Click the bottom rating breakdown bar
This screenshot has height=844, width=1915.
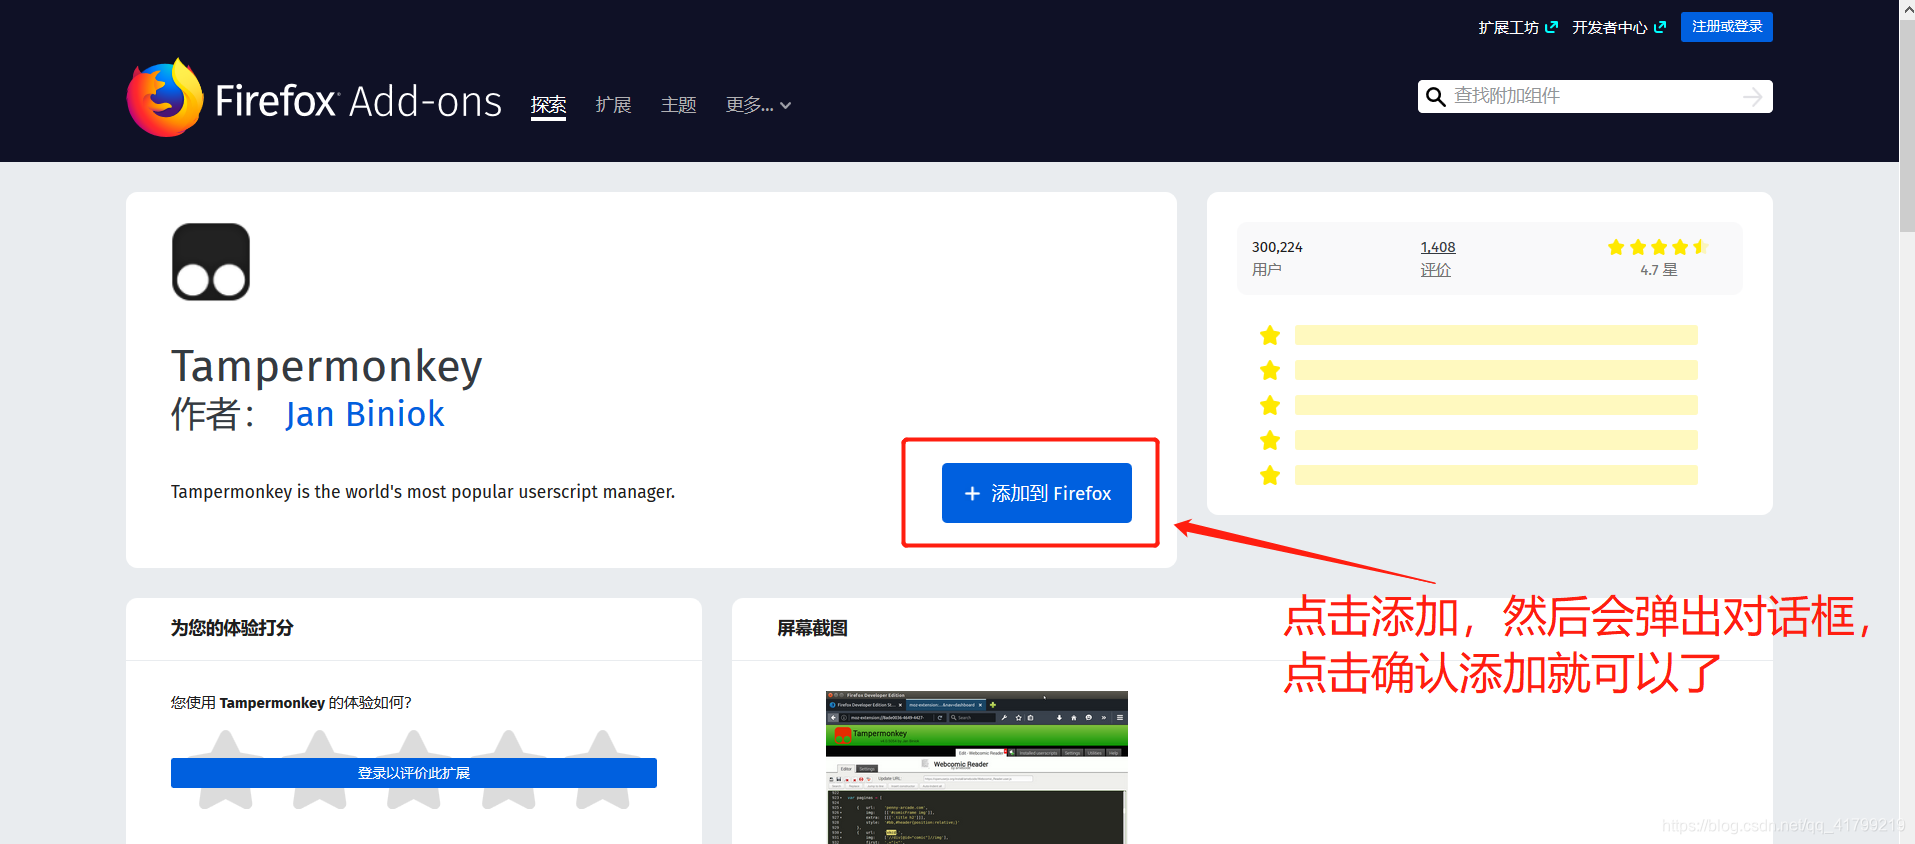[1496, 475]
